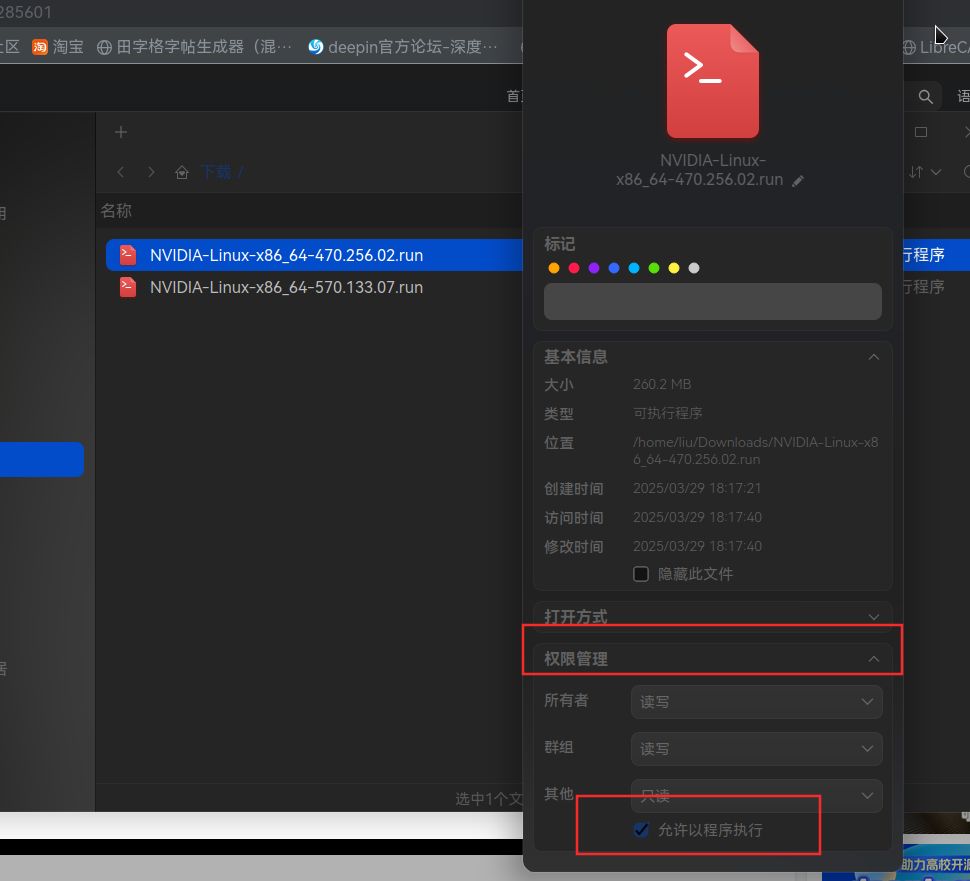Click the icon of NVIDIA-Linux-x86_64-570.133.07.run
Screen dimensions: 970x881
(x=128, y=287)
